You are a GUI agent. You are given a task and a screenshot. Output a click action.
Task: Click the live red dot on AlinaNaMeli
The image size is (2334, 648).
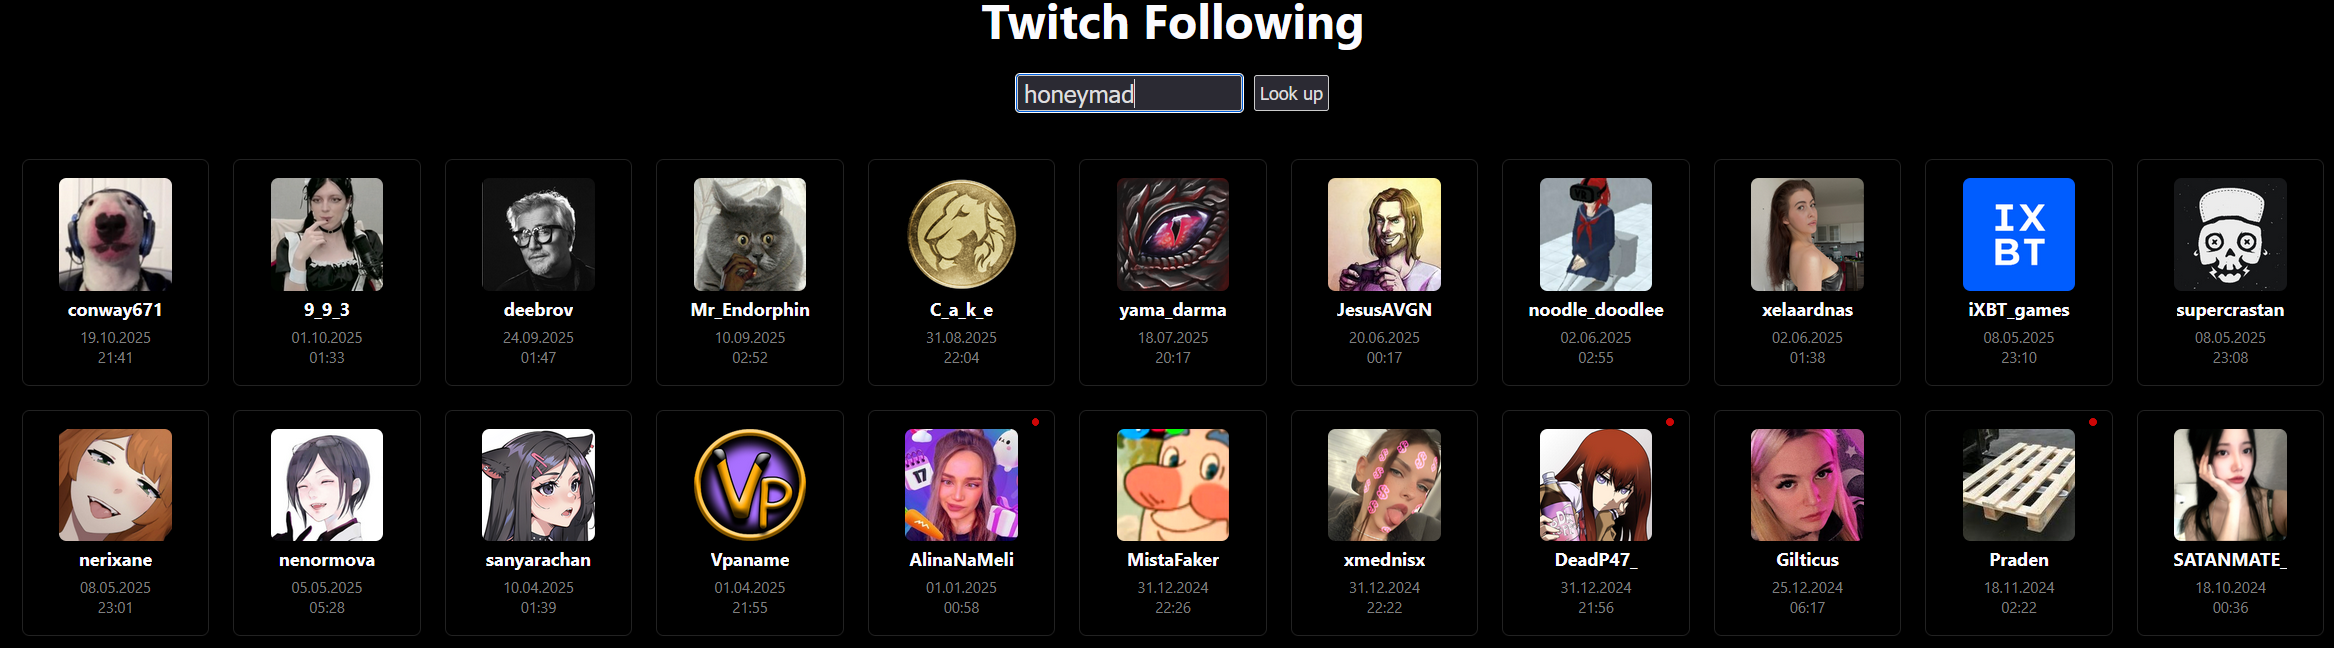click(x=1036, y=422)
